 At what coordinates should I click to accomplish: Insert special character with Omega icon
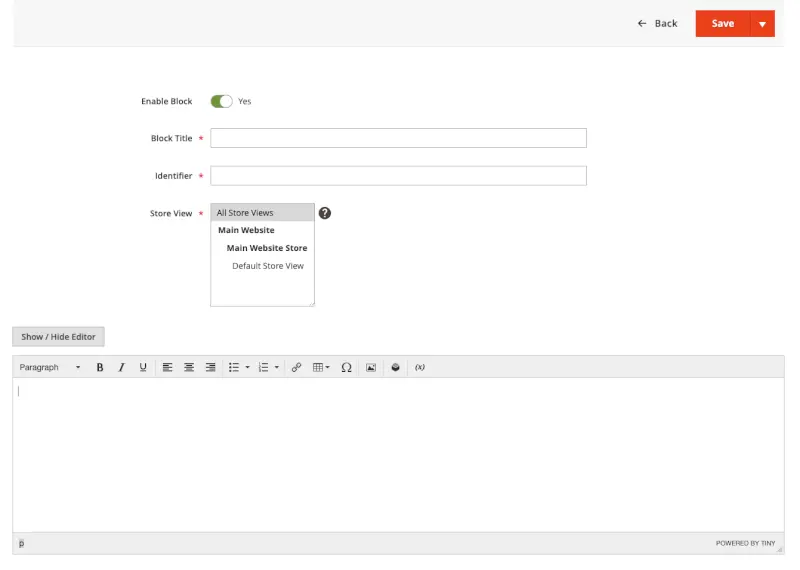[346, 367]
